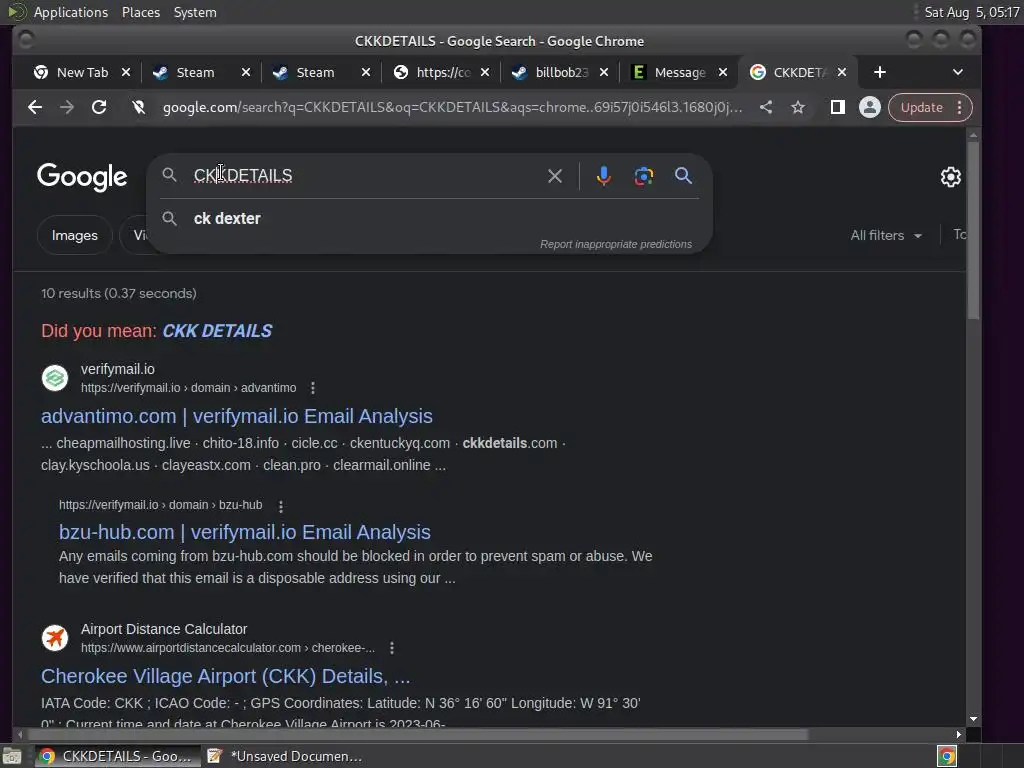This screenshot has height=768, width=1024.
Task: Click Report inappropriate predictions
Action: 615,244
